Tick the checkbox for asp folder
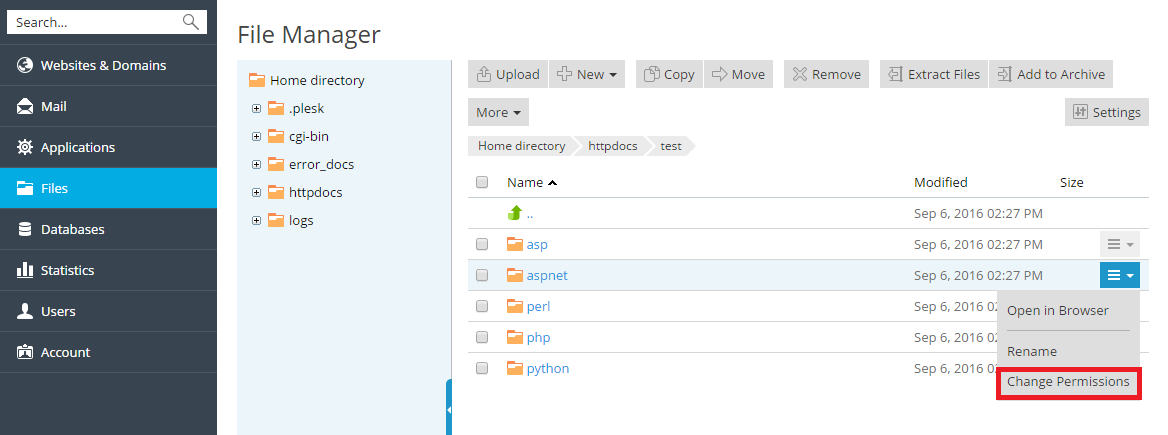 pyautogui.click(x=482, y=244)
